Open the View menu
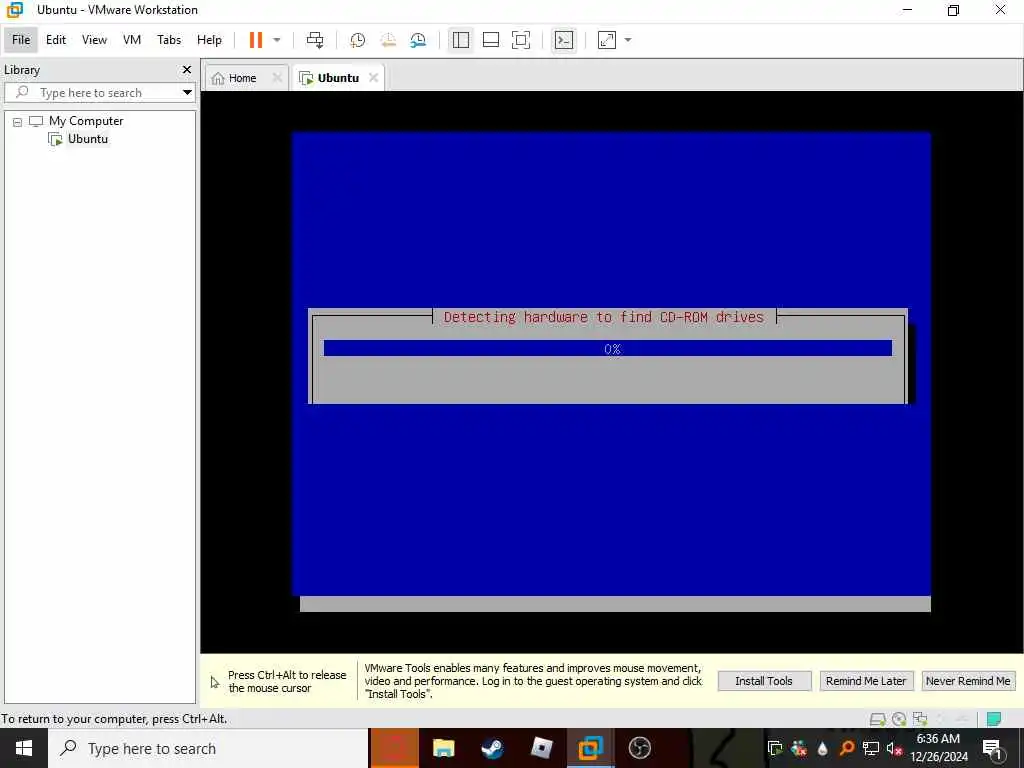Viewport: 1024px width, 768px height. (x=94, y=40)
